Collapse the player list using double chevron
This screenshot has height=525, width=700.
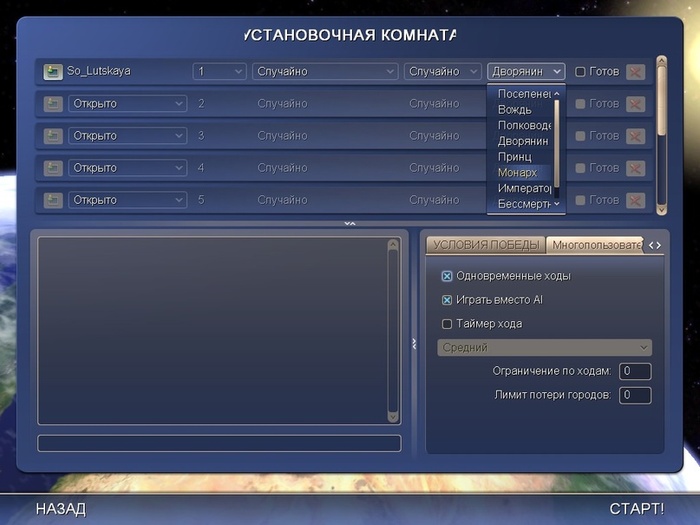[350, 223]
